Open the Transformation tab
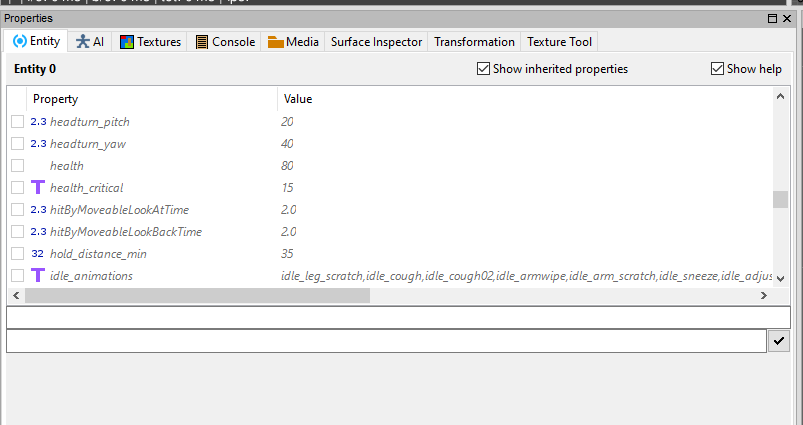The width and height of the screenshot is (803, 425). pyautogui.click(x=474, y=42)
